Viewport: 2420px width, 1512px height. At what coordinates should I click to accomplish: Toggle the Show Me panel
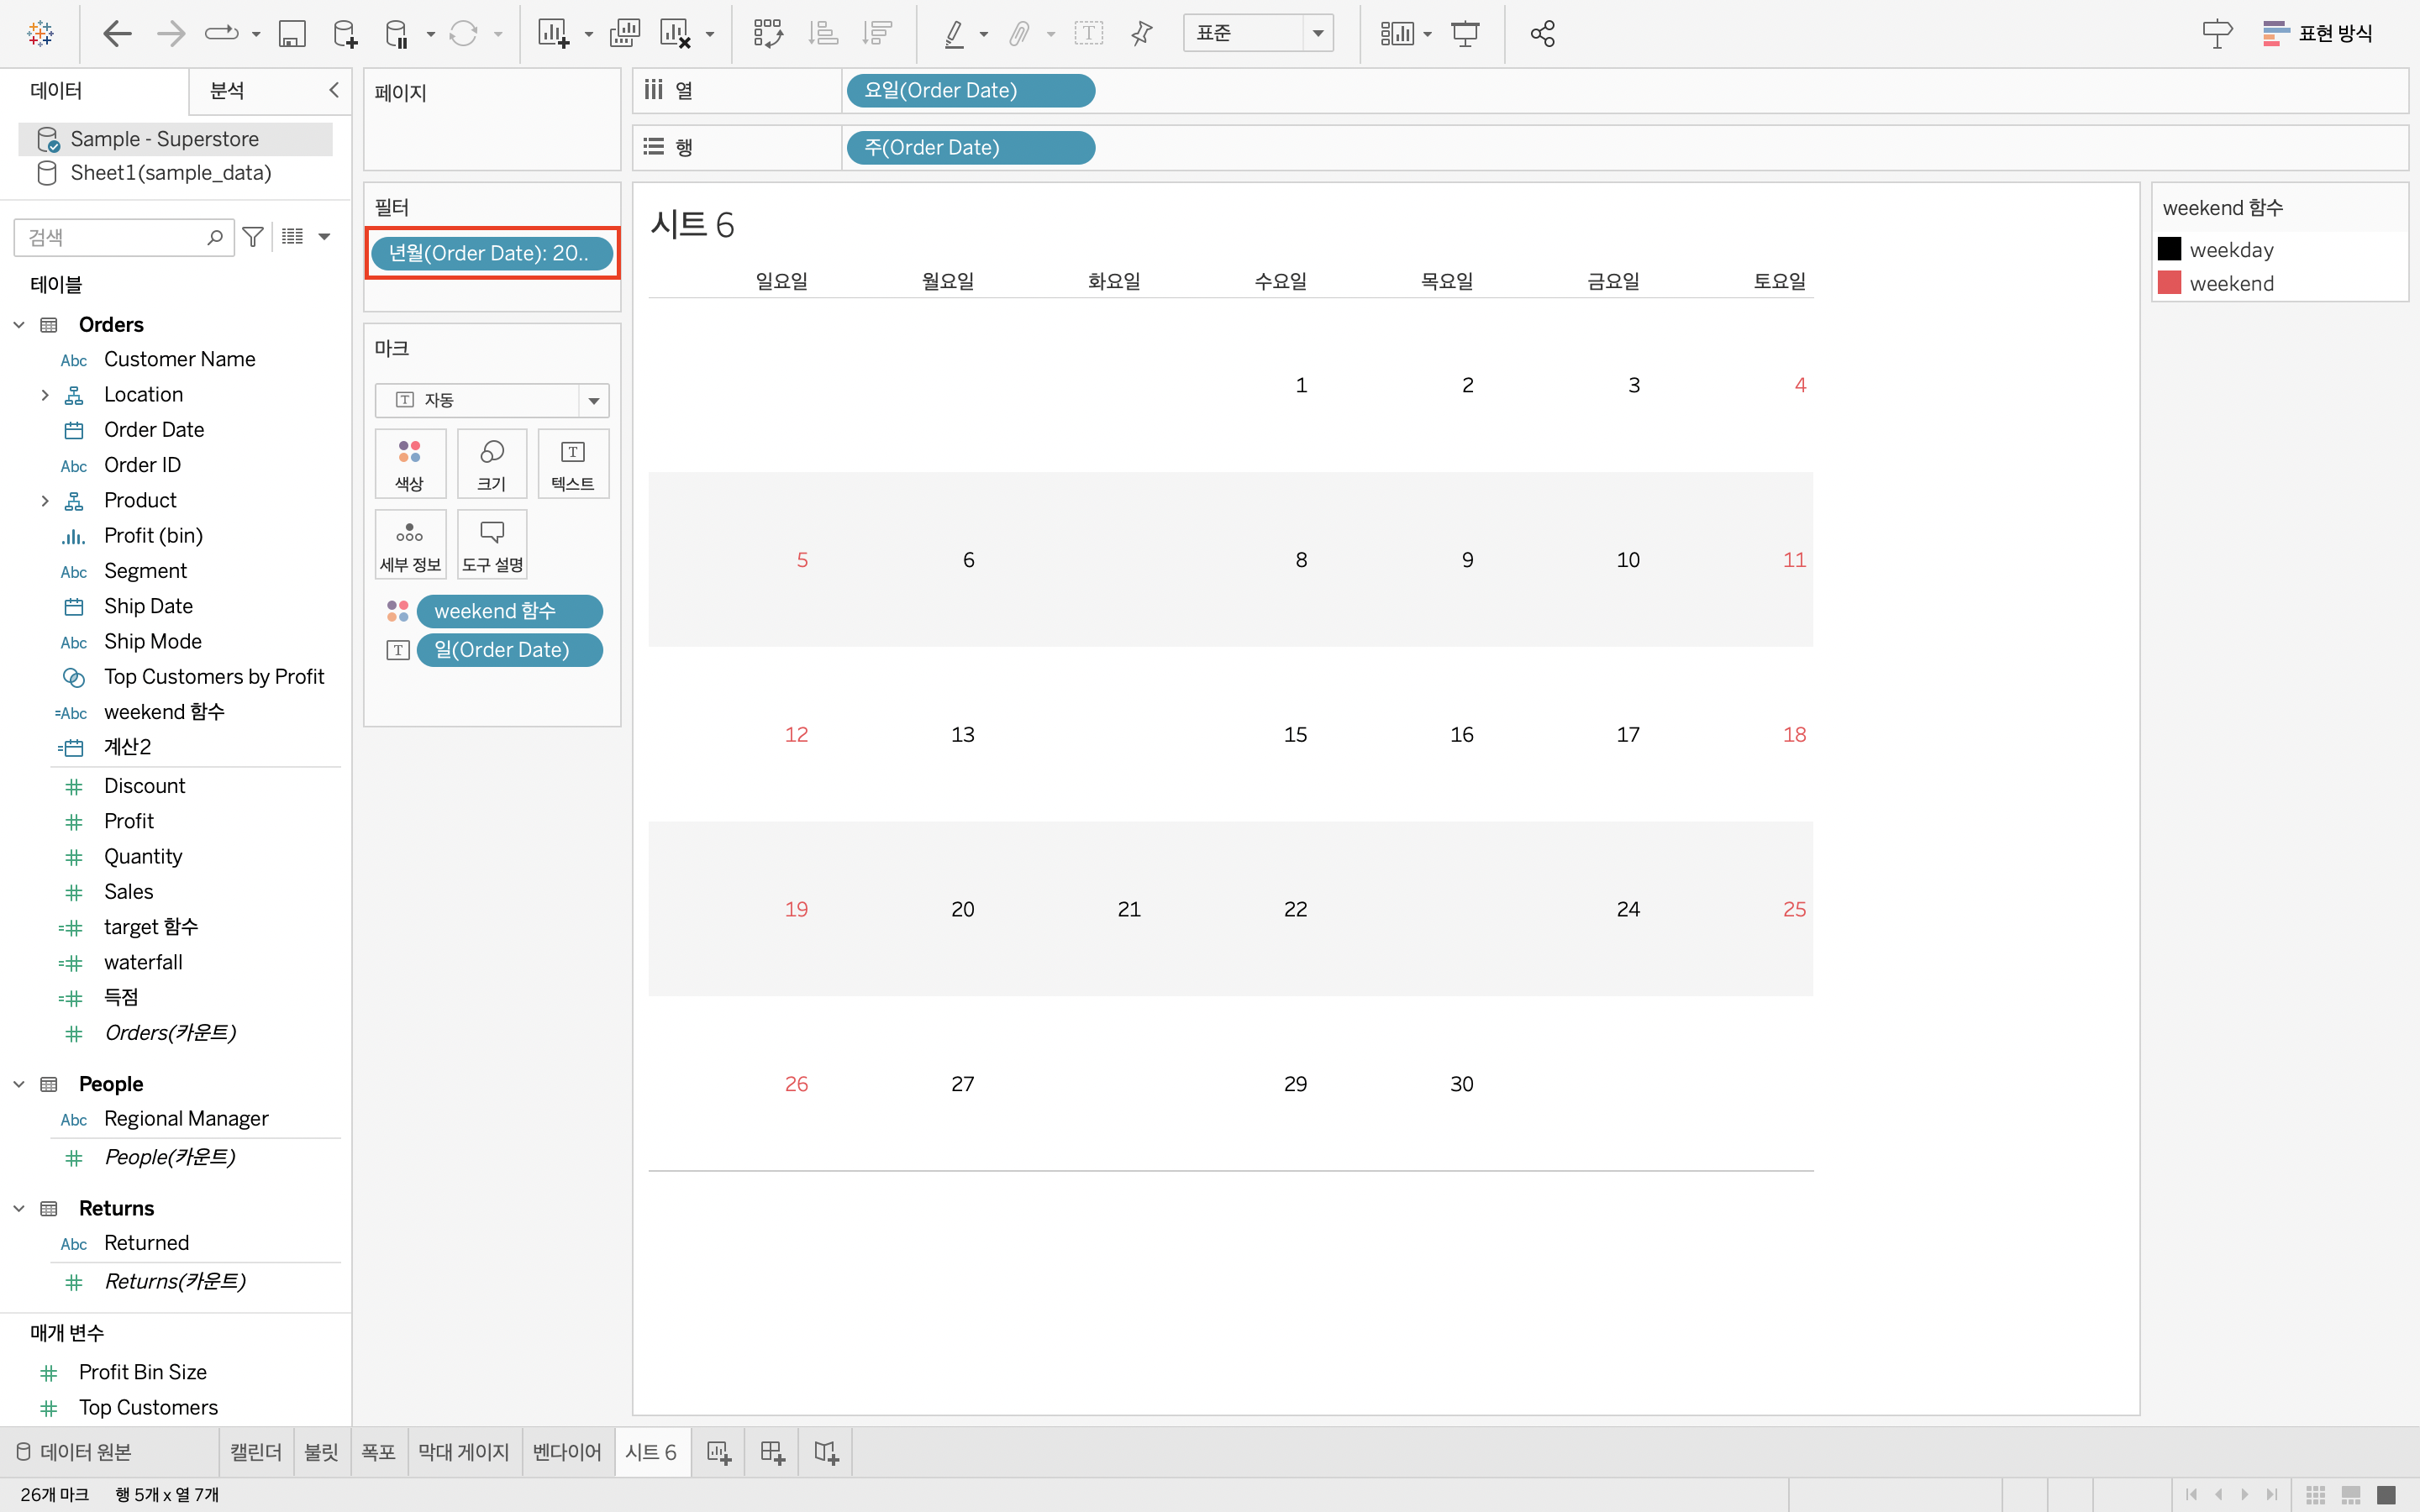[x=2317, y=34]
